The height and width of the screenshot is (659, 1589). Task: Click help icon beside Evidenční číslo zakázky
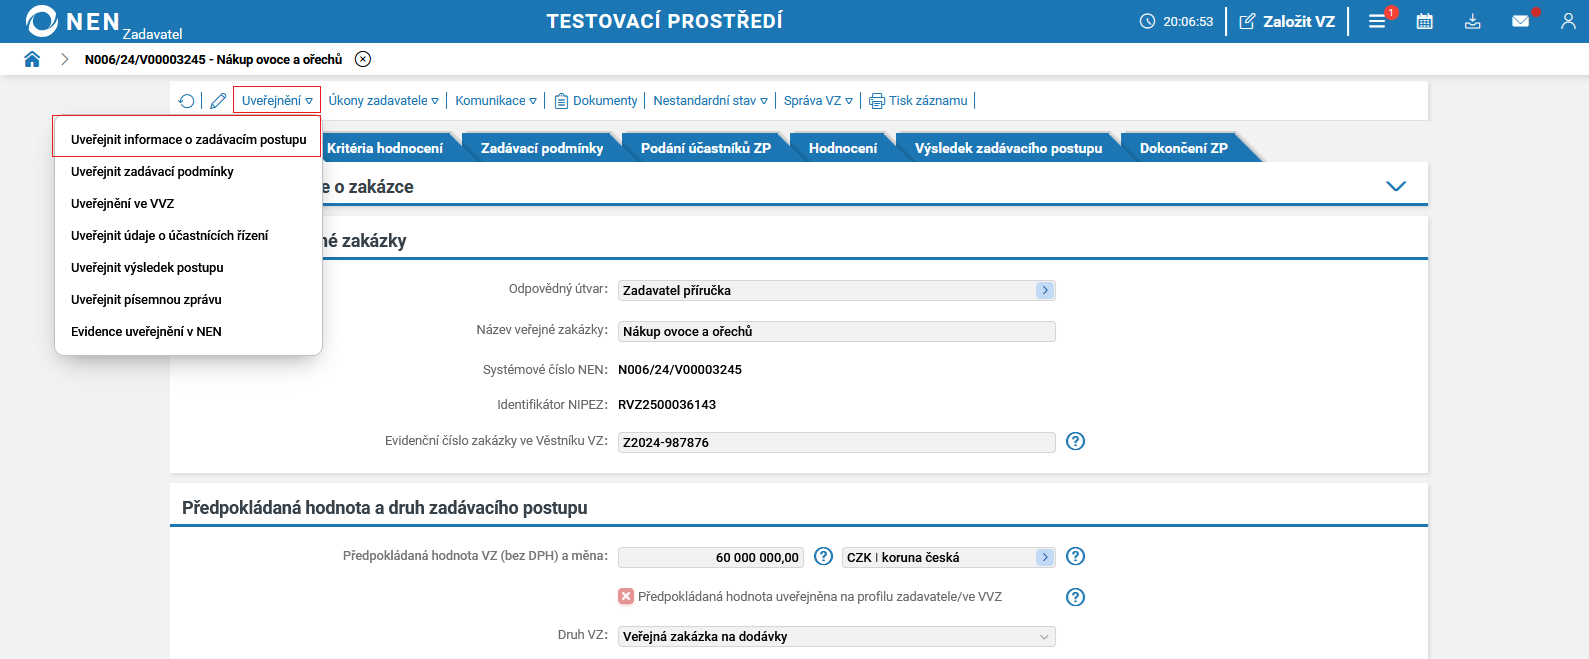(1075, 441)
